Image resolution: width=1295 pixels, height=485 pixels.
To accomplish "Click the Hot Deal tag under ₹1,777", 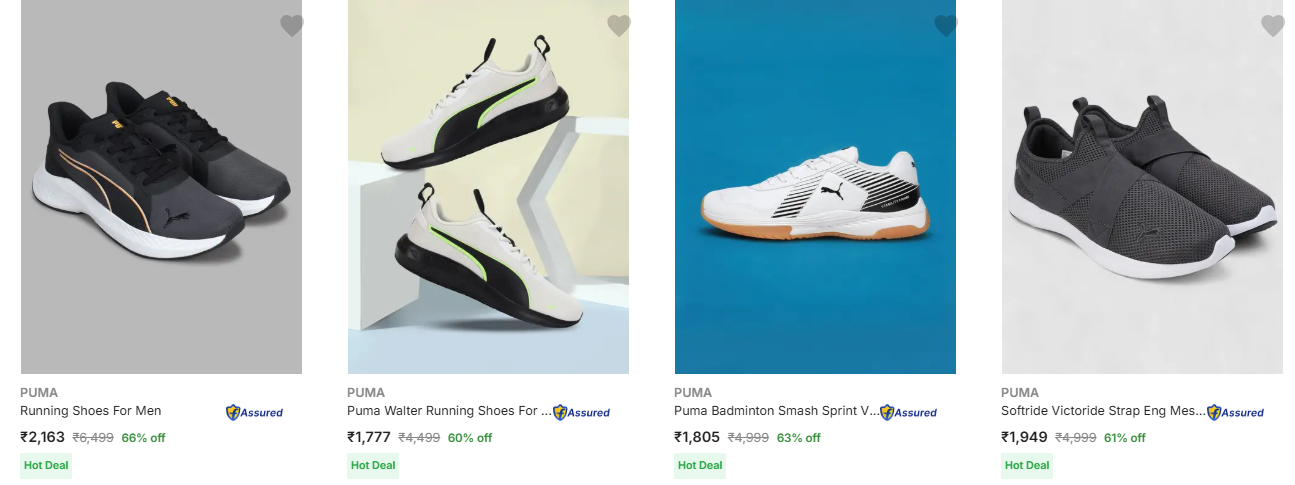I will [373, 465].
